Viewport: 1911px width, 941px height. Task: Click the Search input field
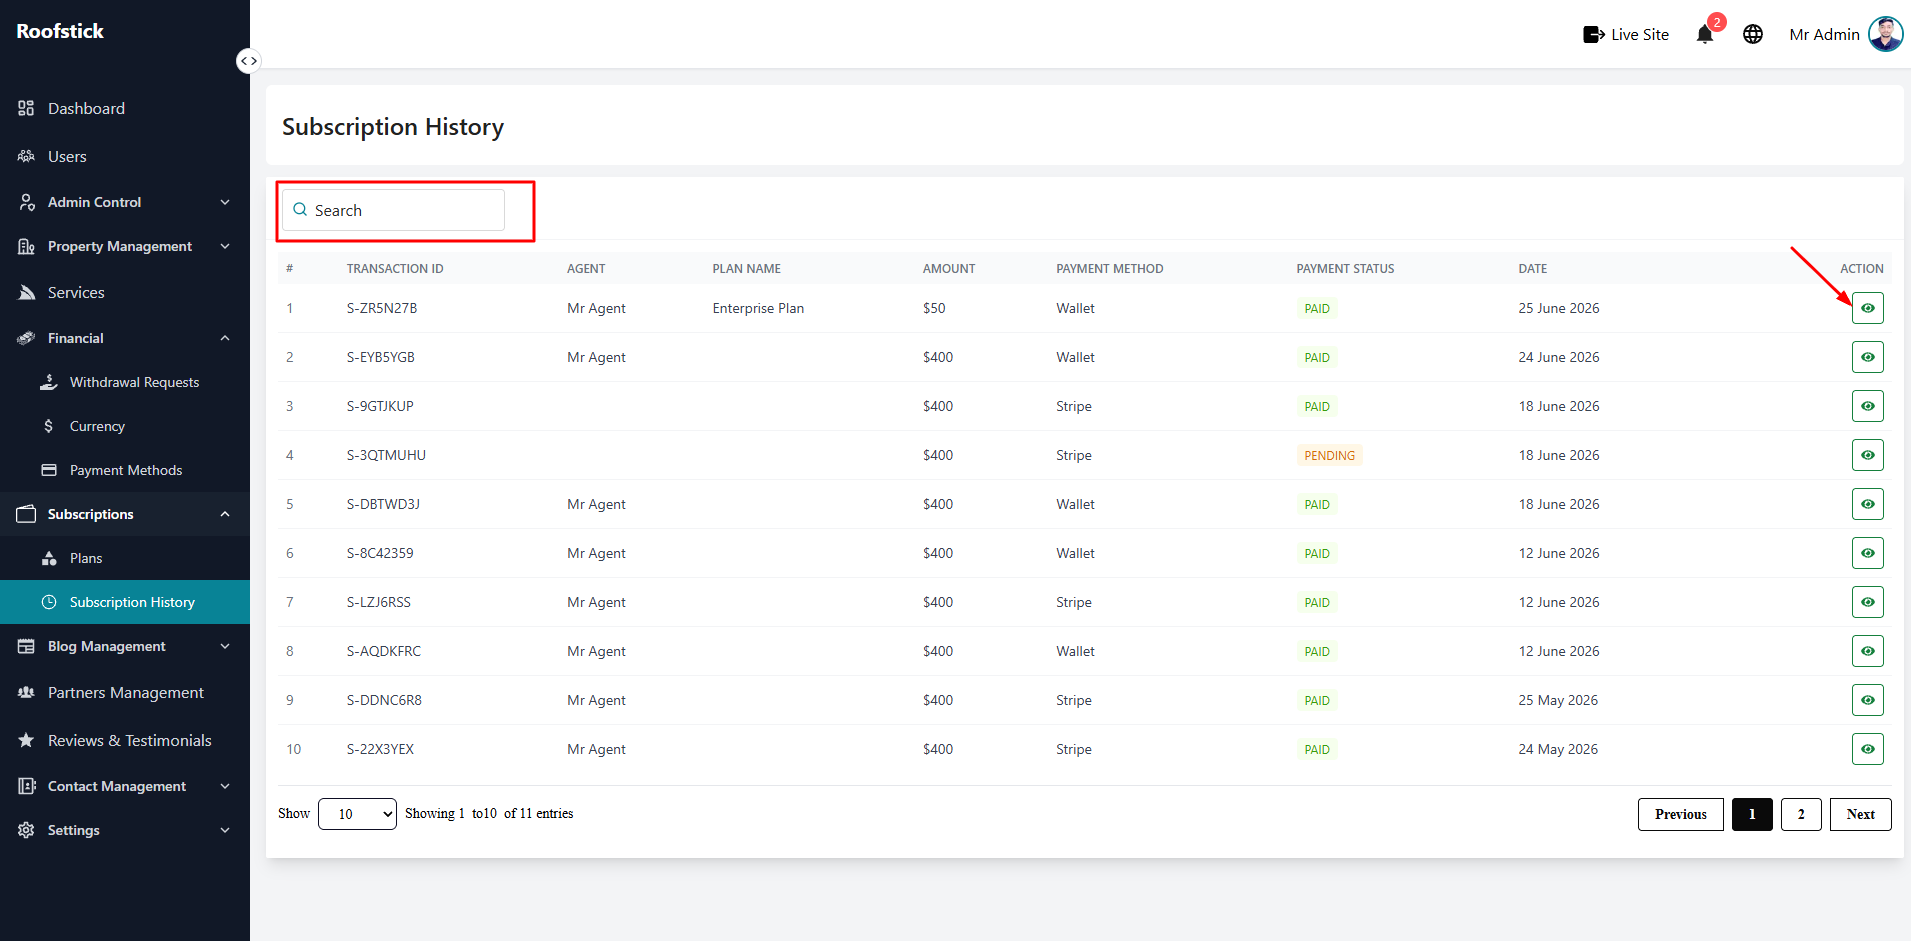[393, 210]
